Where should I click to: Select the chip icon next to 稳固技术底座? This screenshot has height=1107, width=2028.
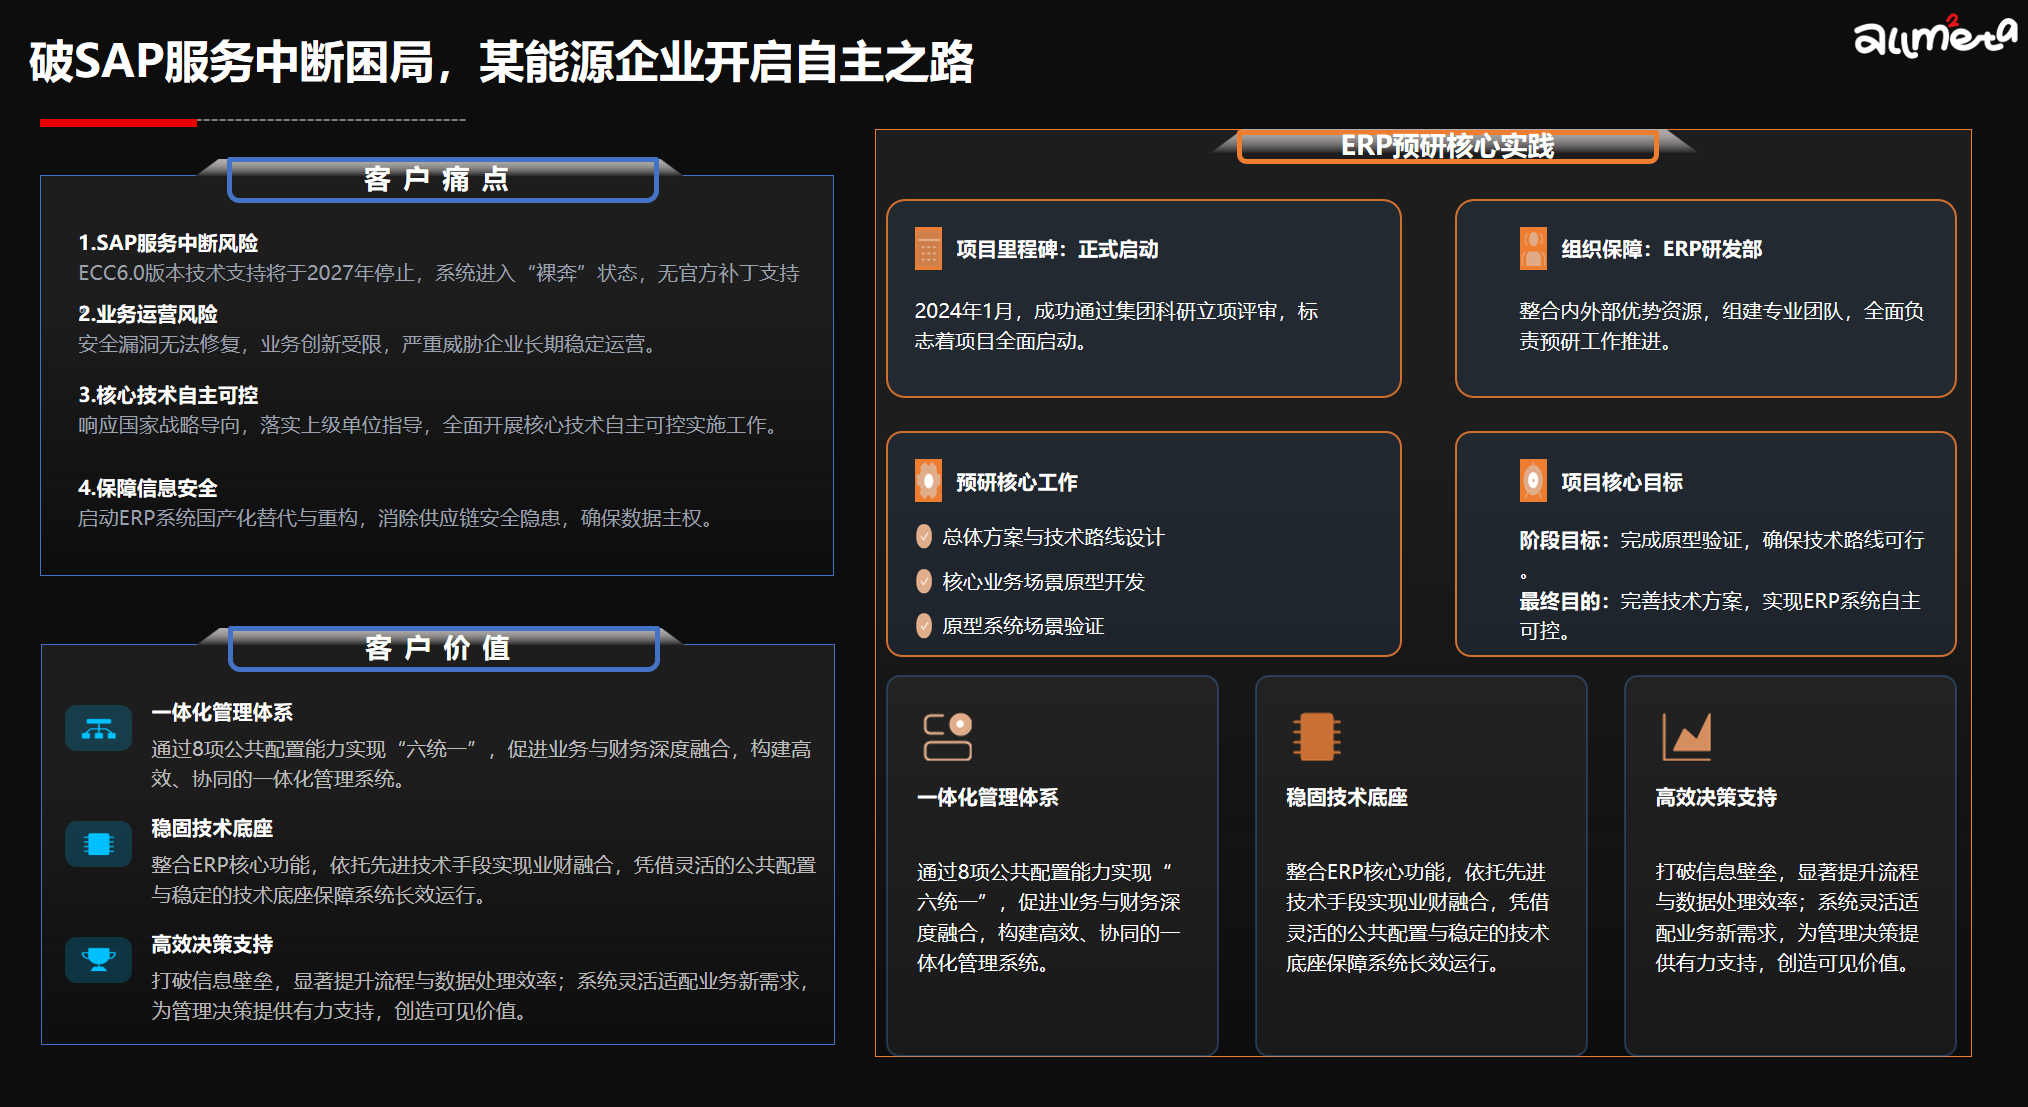(x=98, y=844)
